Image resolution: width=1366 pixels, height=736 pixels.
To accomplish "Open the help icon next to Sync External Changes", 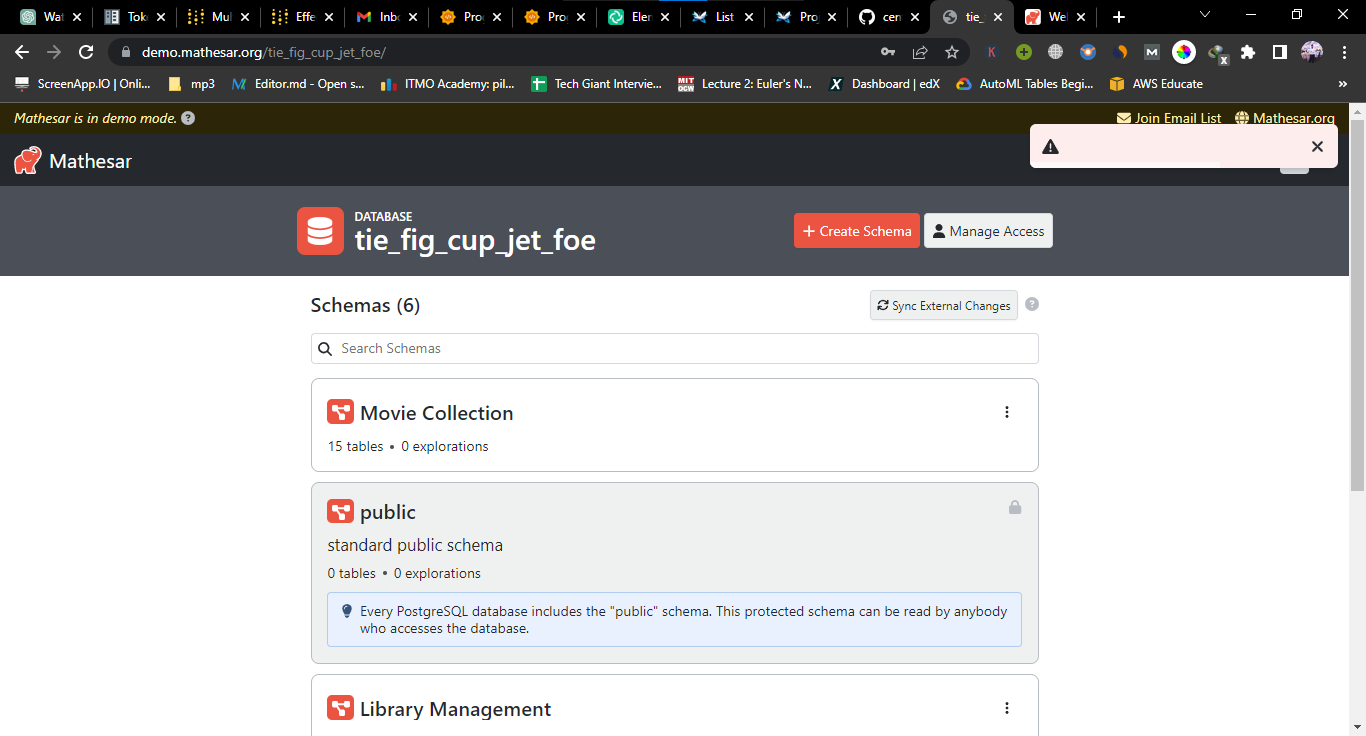I will coord(1032,305).
